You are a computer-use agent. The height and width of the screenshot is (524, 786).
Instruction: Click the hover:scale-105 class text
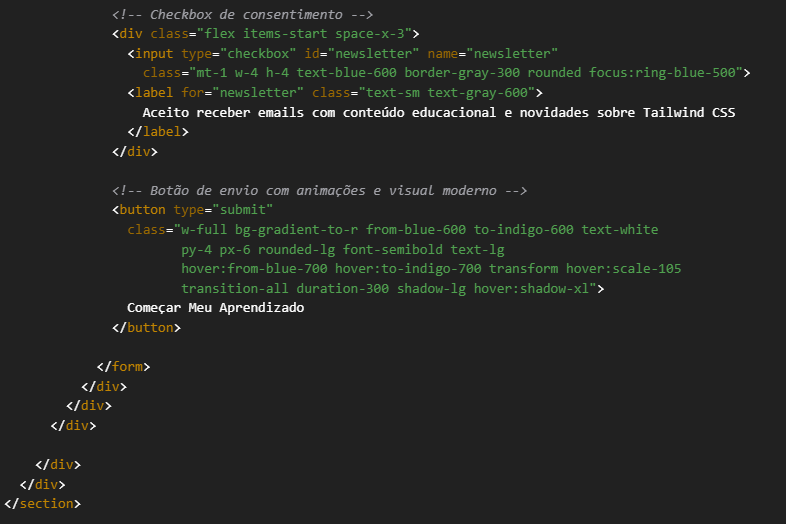pyautogui.click(x=624, y=269)
